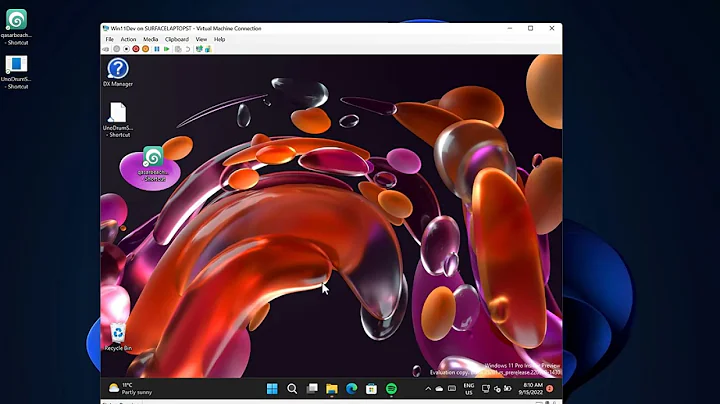Click the OneDrive cloud tray icon
This screenshot has width=720, height=404.
tap(439, 389)
